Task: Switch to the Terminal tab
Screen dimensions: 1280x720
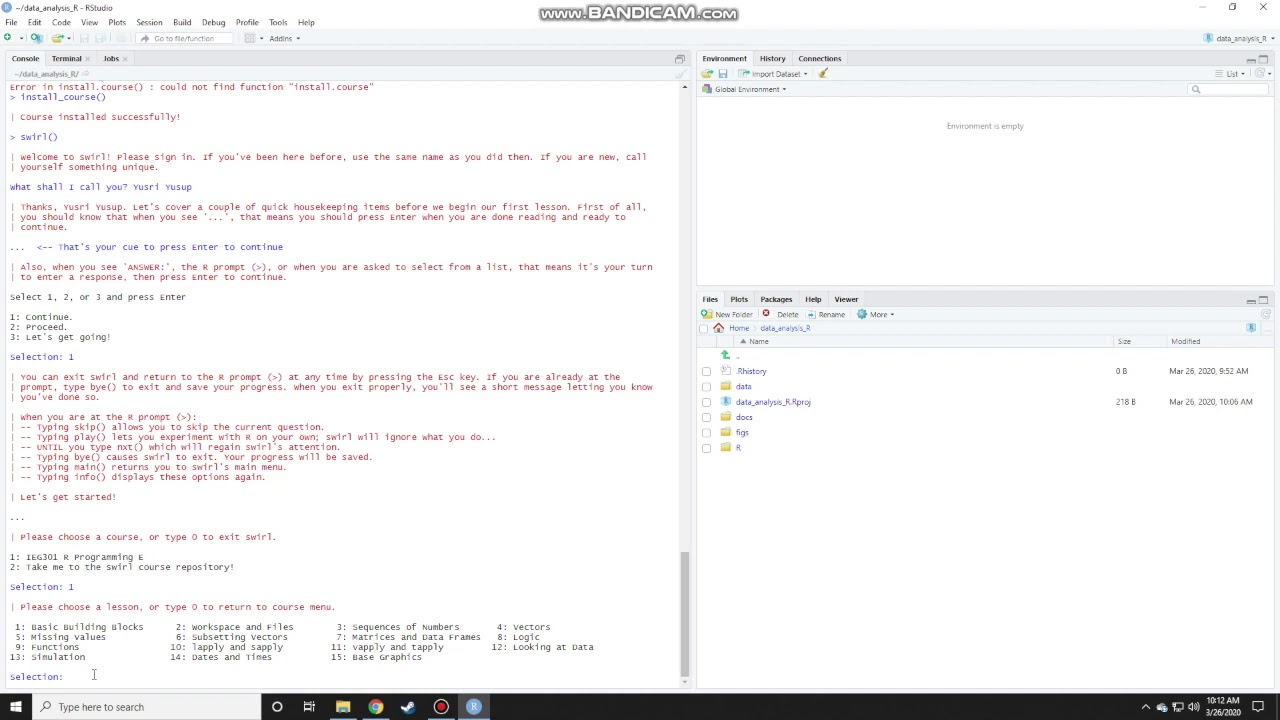Action: pyautogui.click(x=66, y=59)
